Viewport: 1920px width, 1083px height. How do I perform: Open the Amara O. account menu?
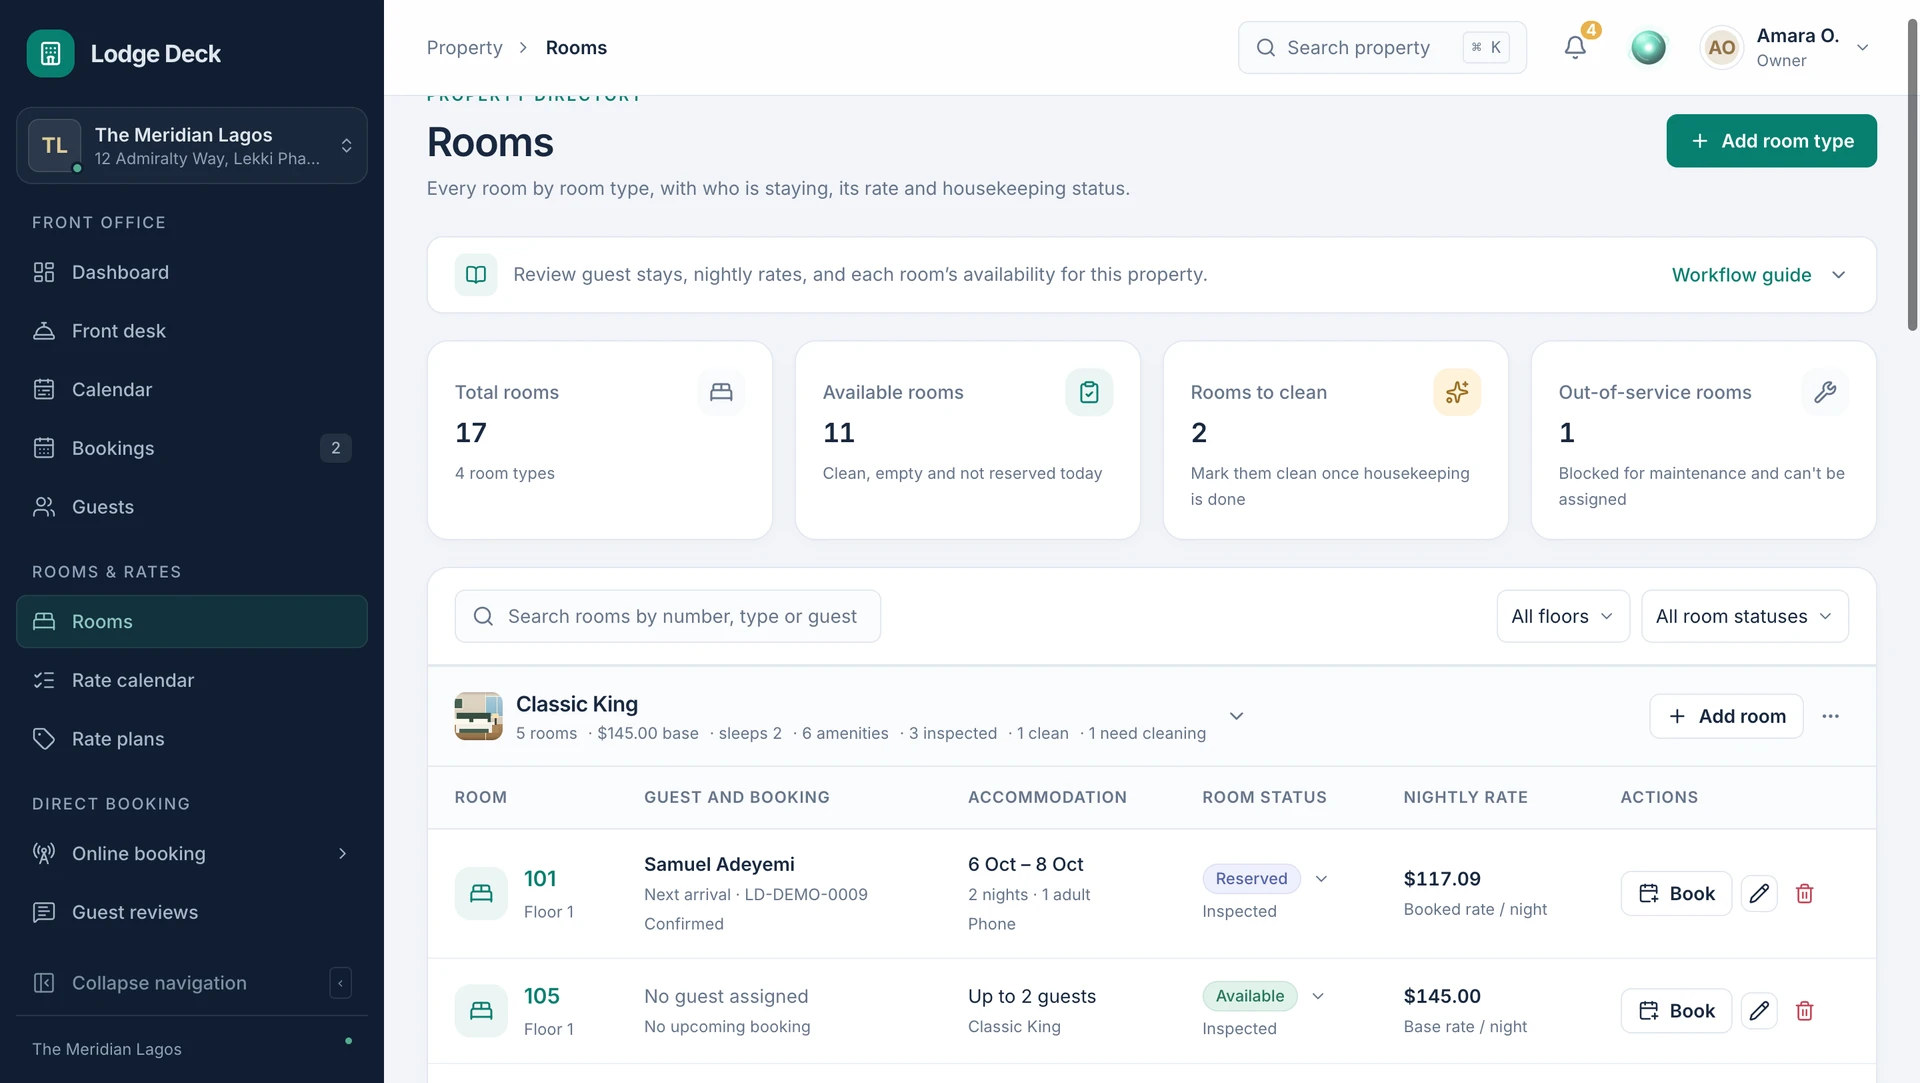(1786, 47)
